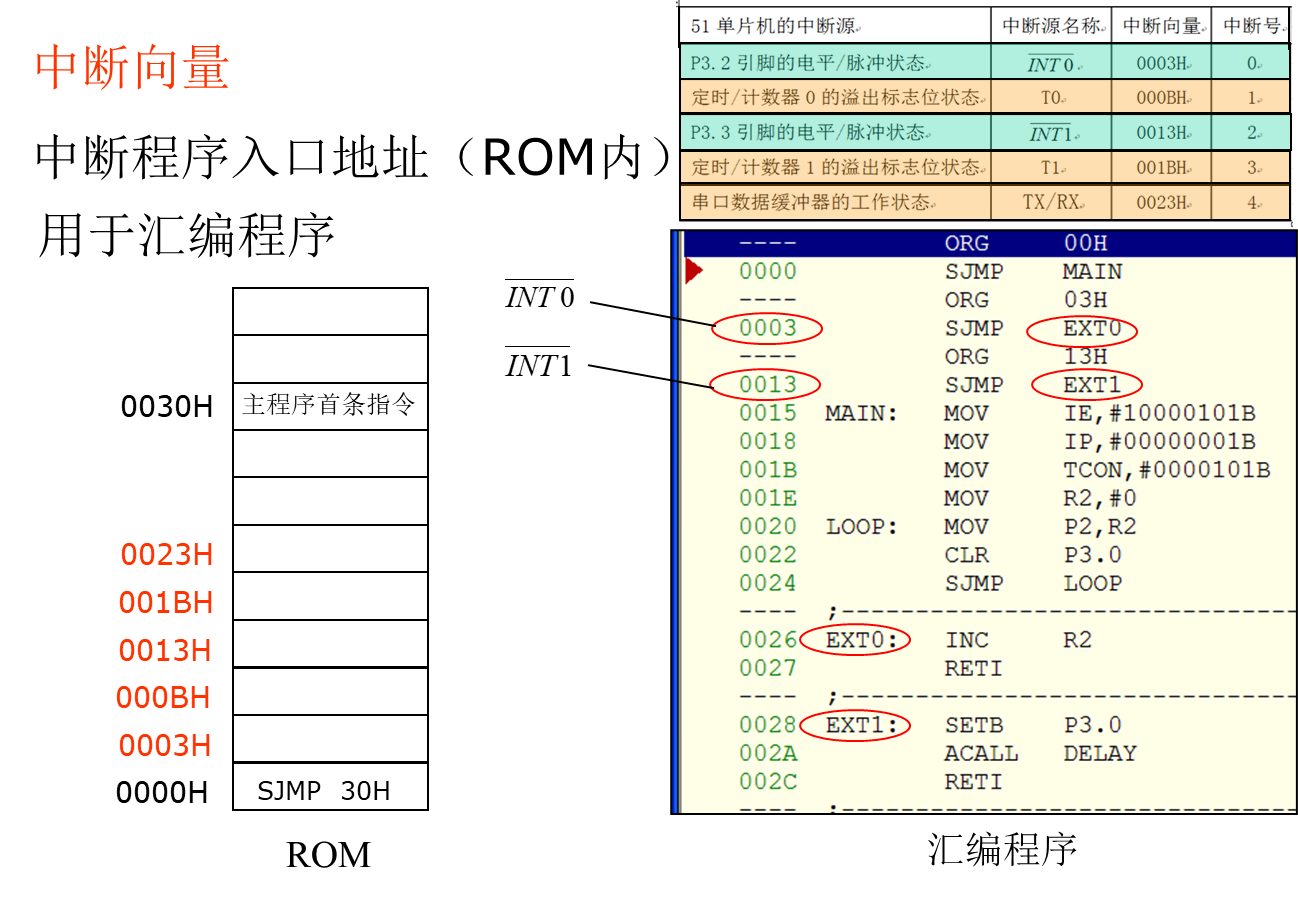The height and width of the screenshot is (899, 1298).
Task: Click the table header 中断号
Action: [1252, 26]
